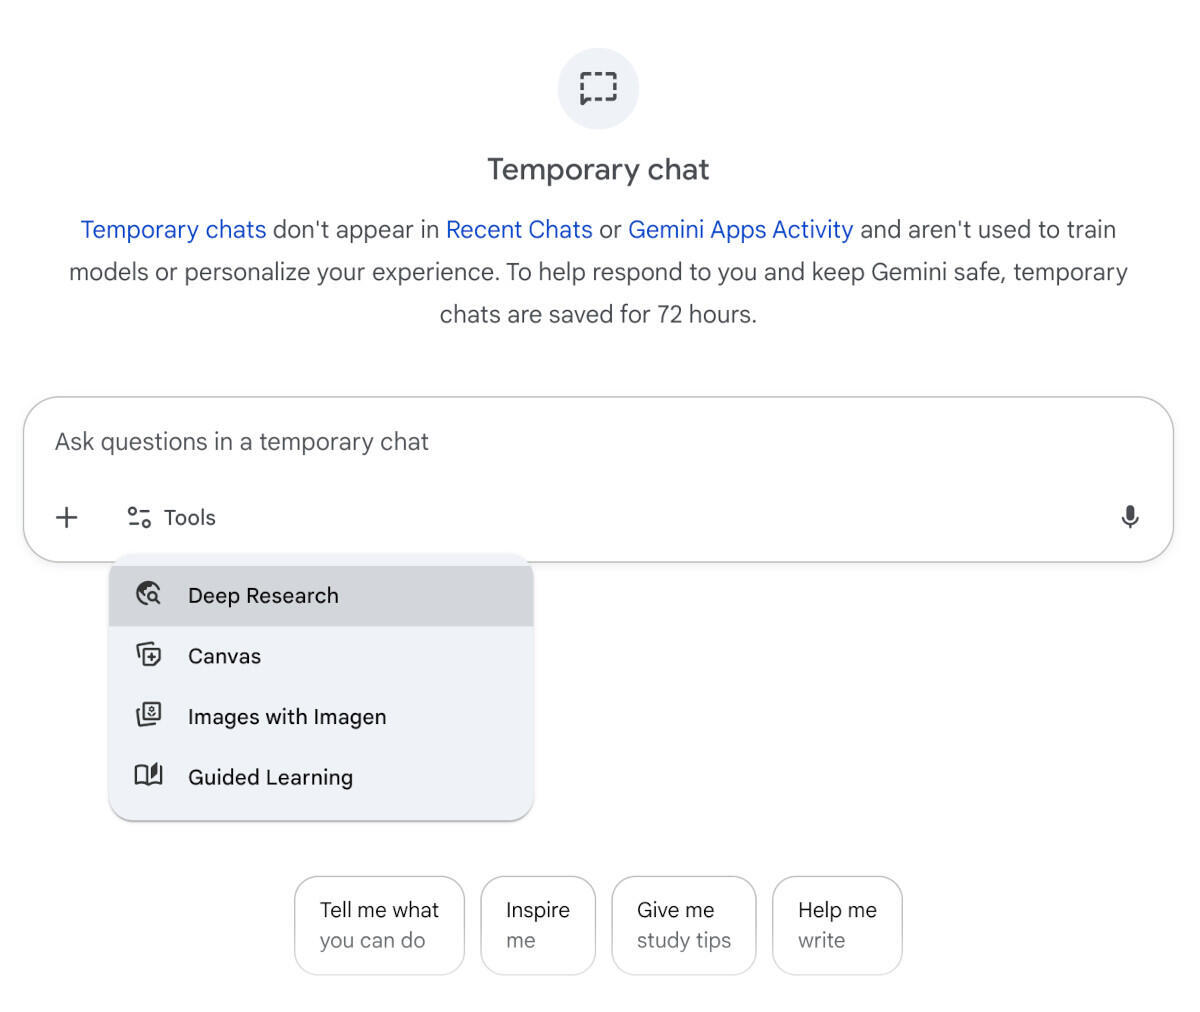Open the Gemini Apps Activity link
This screenshot has height=1012, width=1200.
click(740, 230)
